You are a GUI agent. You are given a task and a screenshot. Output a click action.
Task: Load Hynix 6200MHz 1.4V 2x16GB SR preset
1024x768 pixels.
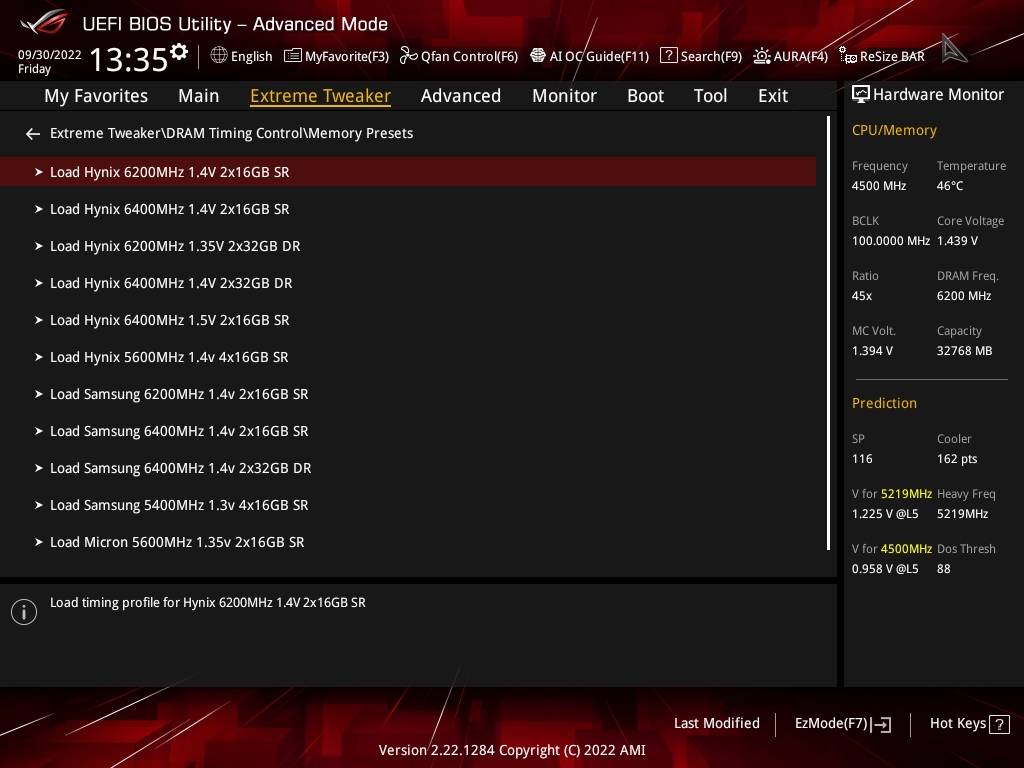click(x=408, y=172)
